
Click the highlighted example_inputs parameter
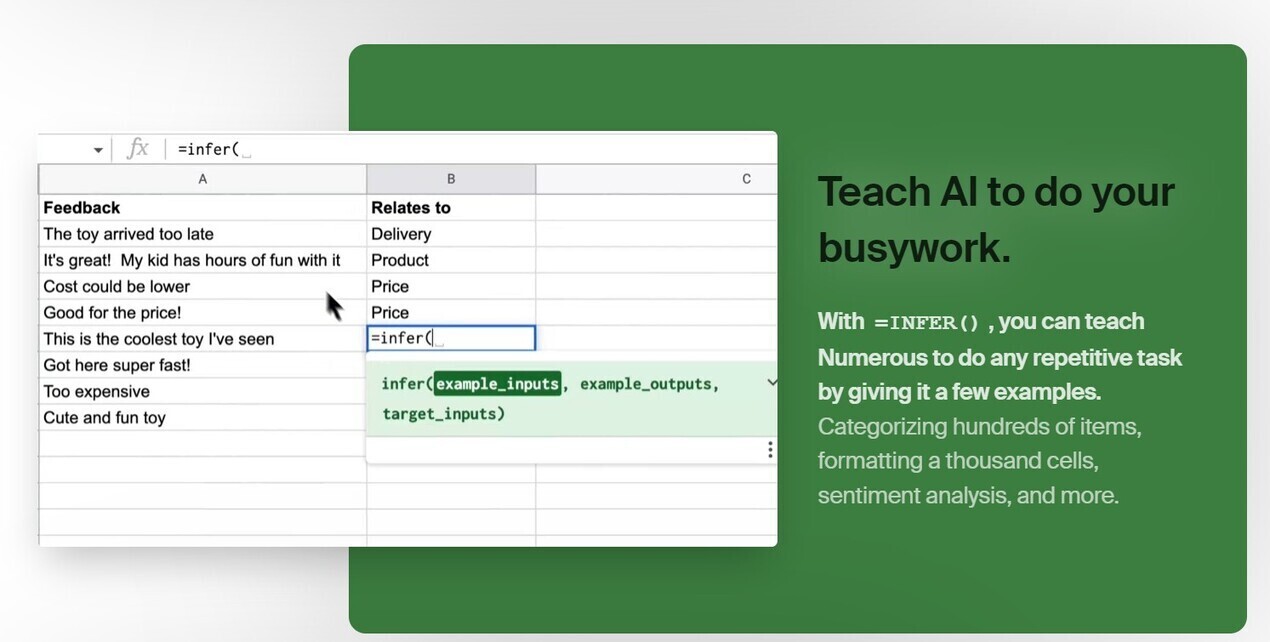pyautogui.click(x=497, y=384)
